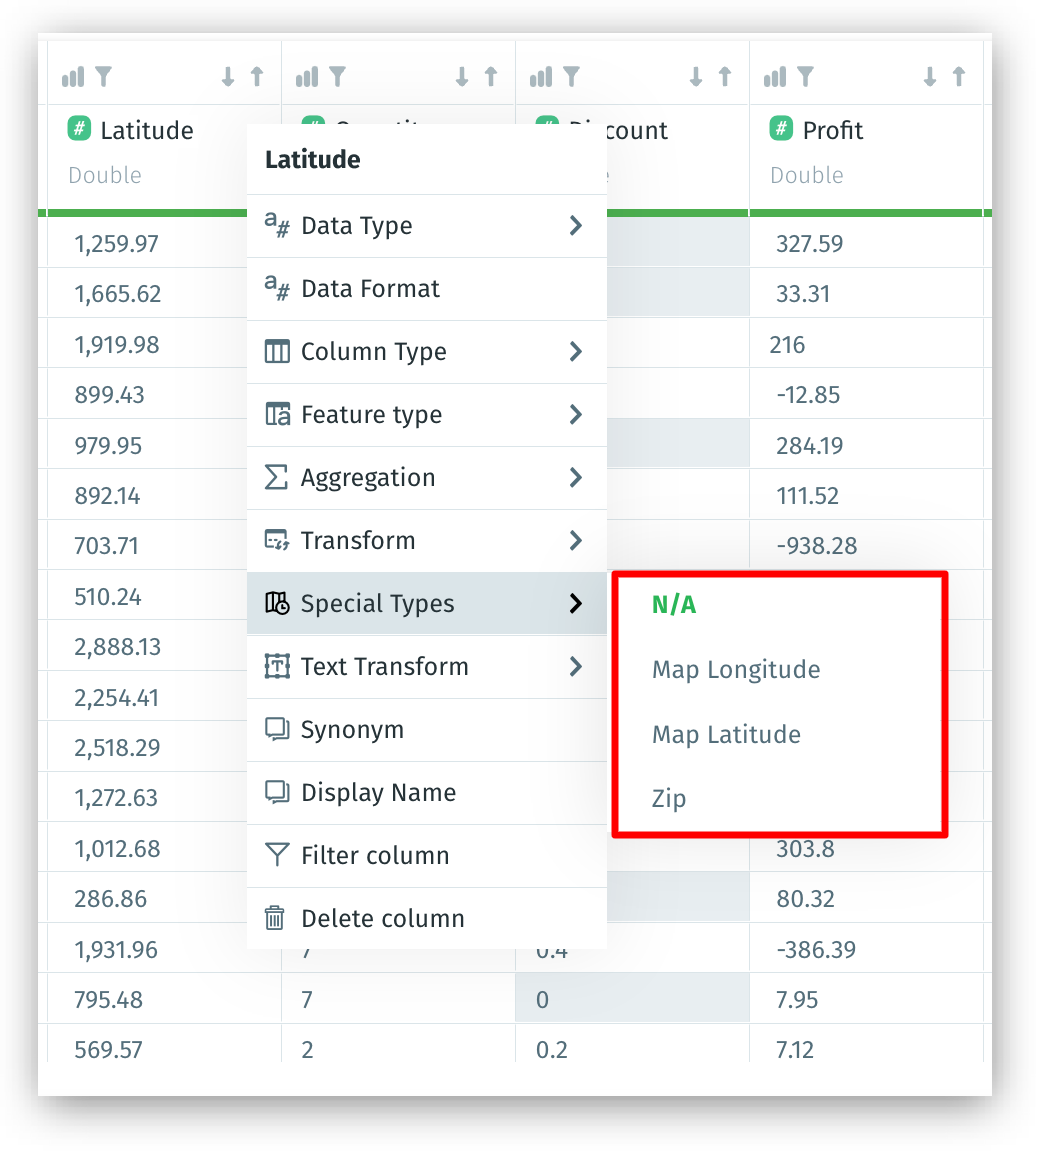This screenshot has height=1151, width=1041.
Task: Click the Filter column funnel icon in the menu
Action: tap(276, 856)
